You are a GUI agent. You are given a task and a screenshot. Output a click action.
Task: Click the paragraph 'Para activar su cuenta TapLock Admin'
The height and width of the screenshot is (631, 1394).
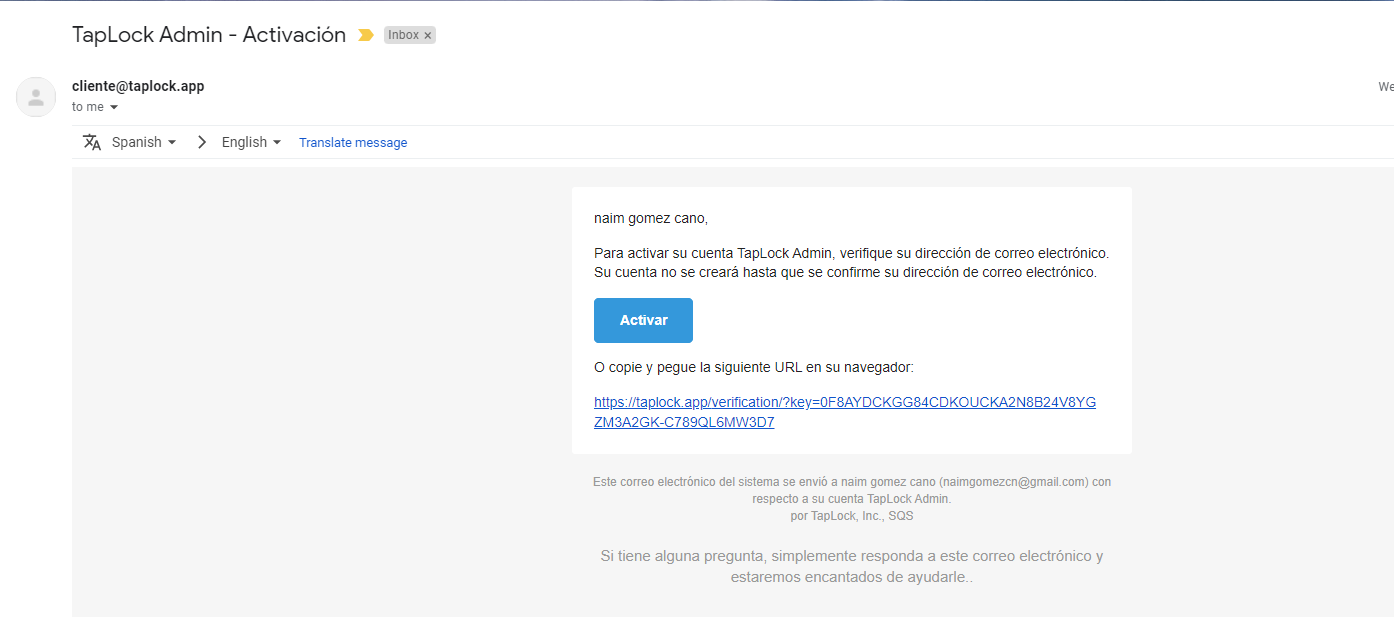click(851, 263)
